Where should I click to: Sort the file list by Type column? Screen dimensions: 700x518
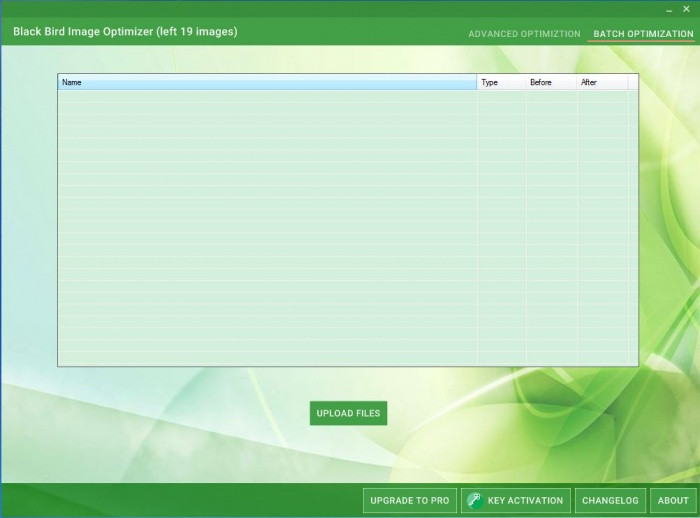(x=501, y=82)
